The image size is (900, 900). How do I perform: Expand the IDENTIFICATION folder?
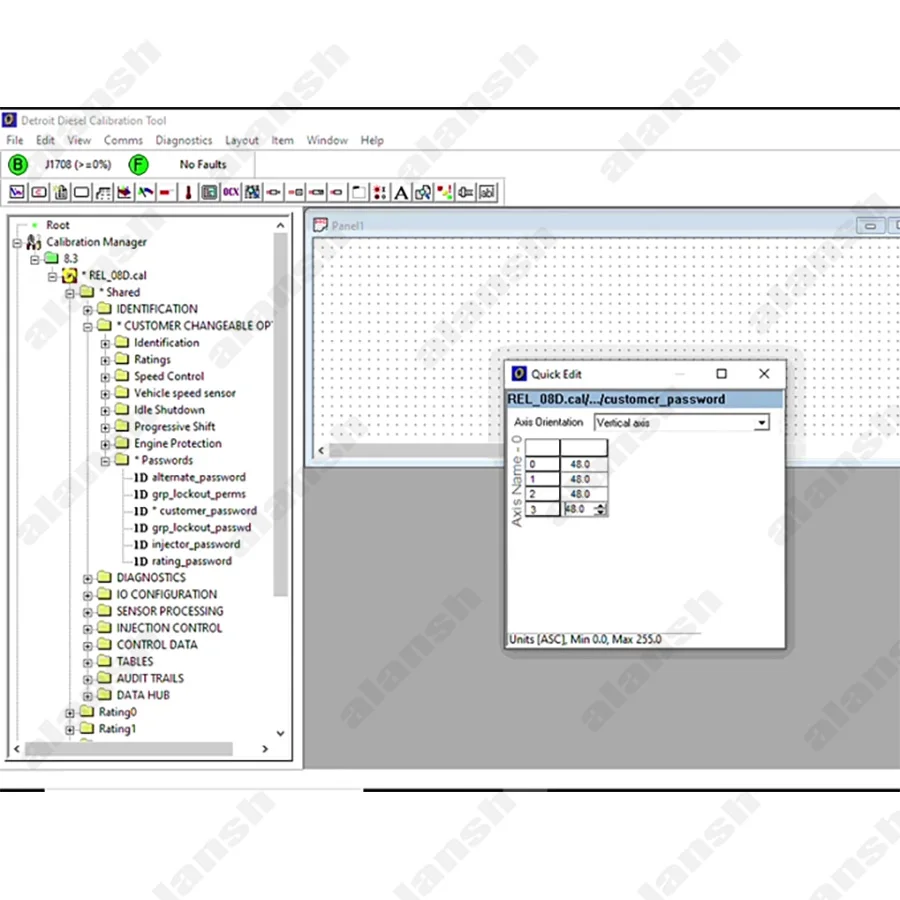coord(87,311)
